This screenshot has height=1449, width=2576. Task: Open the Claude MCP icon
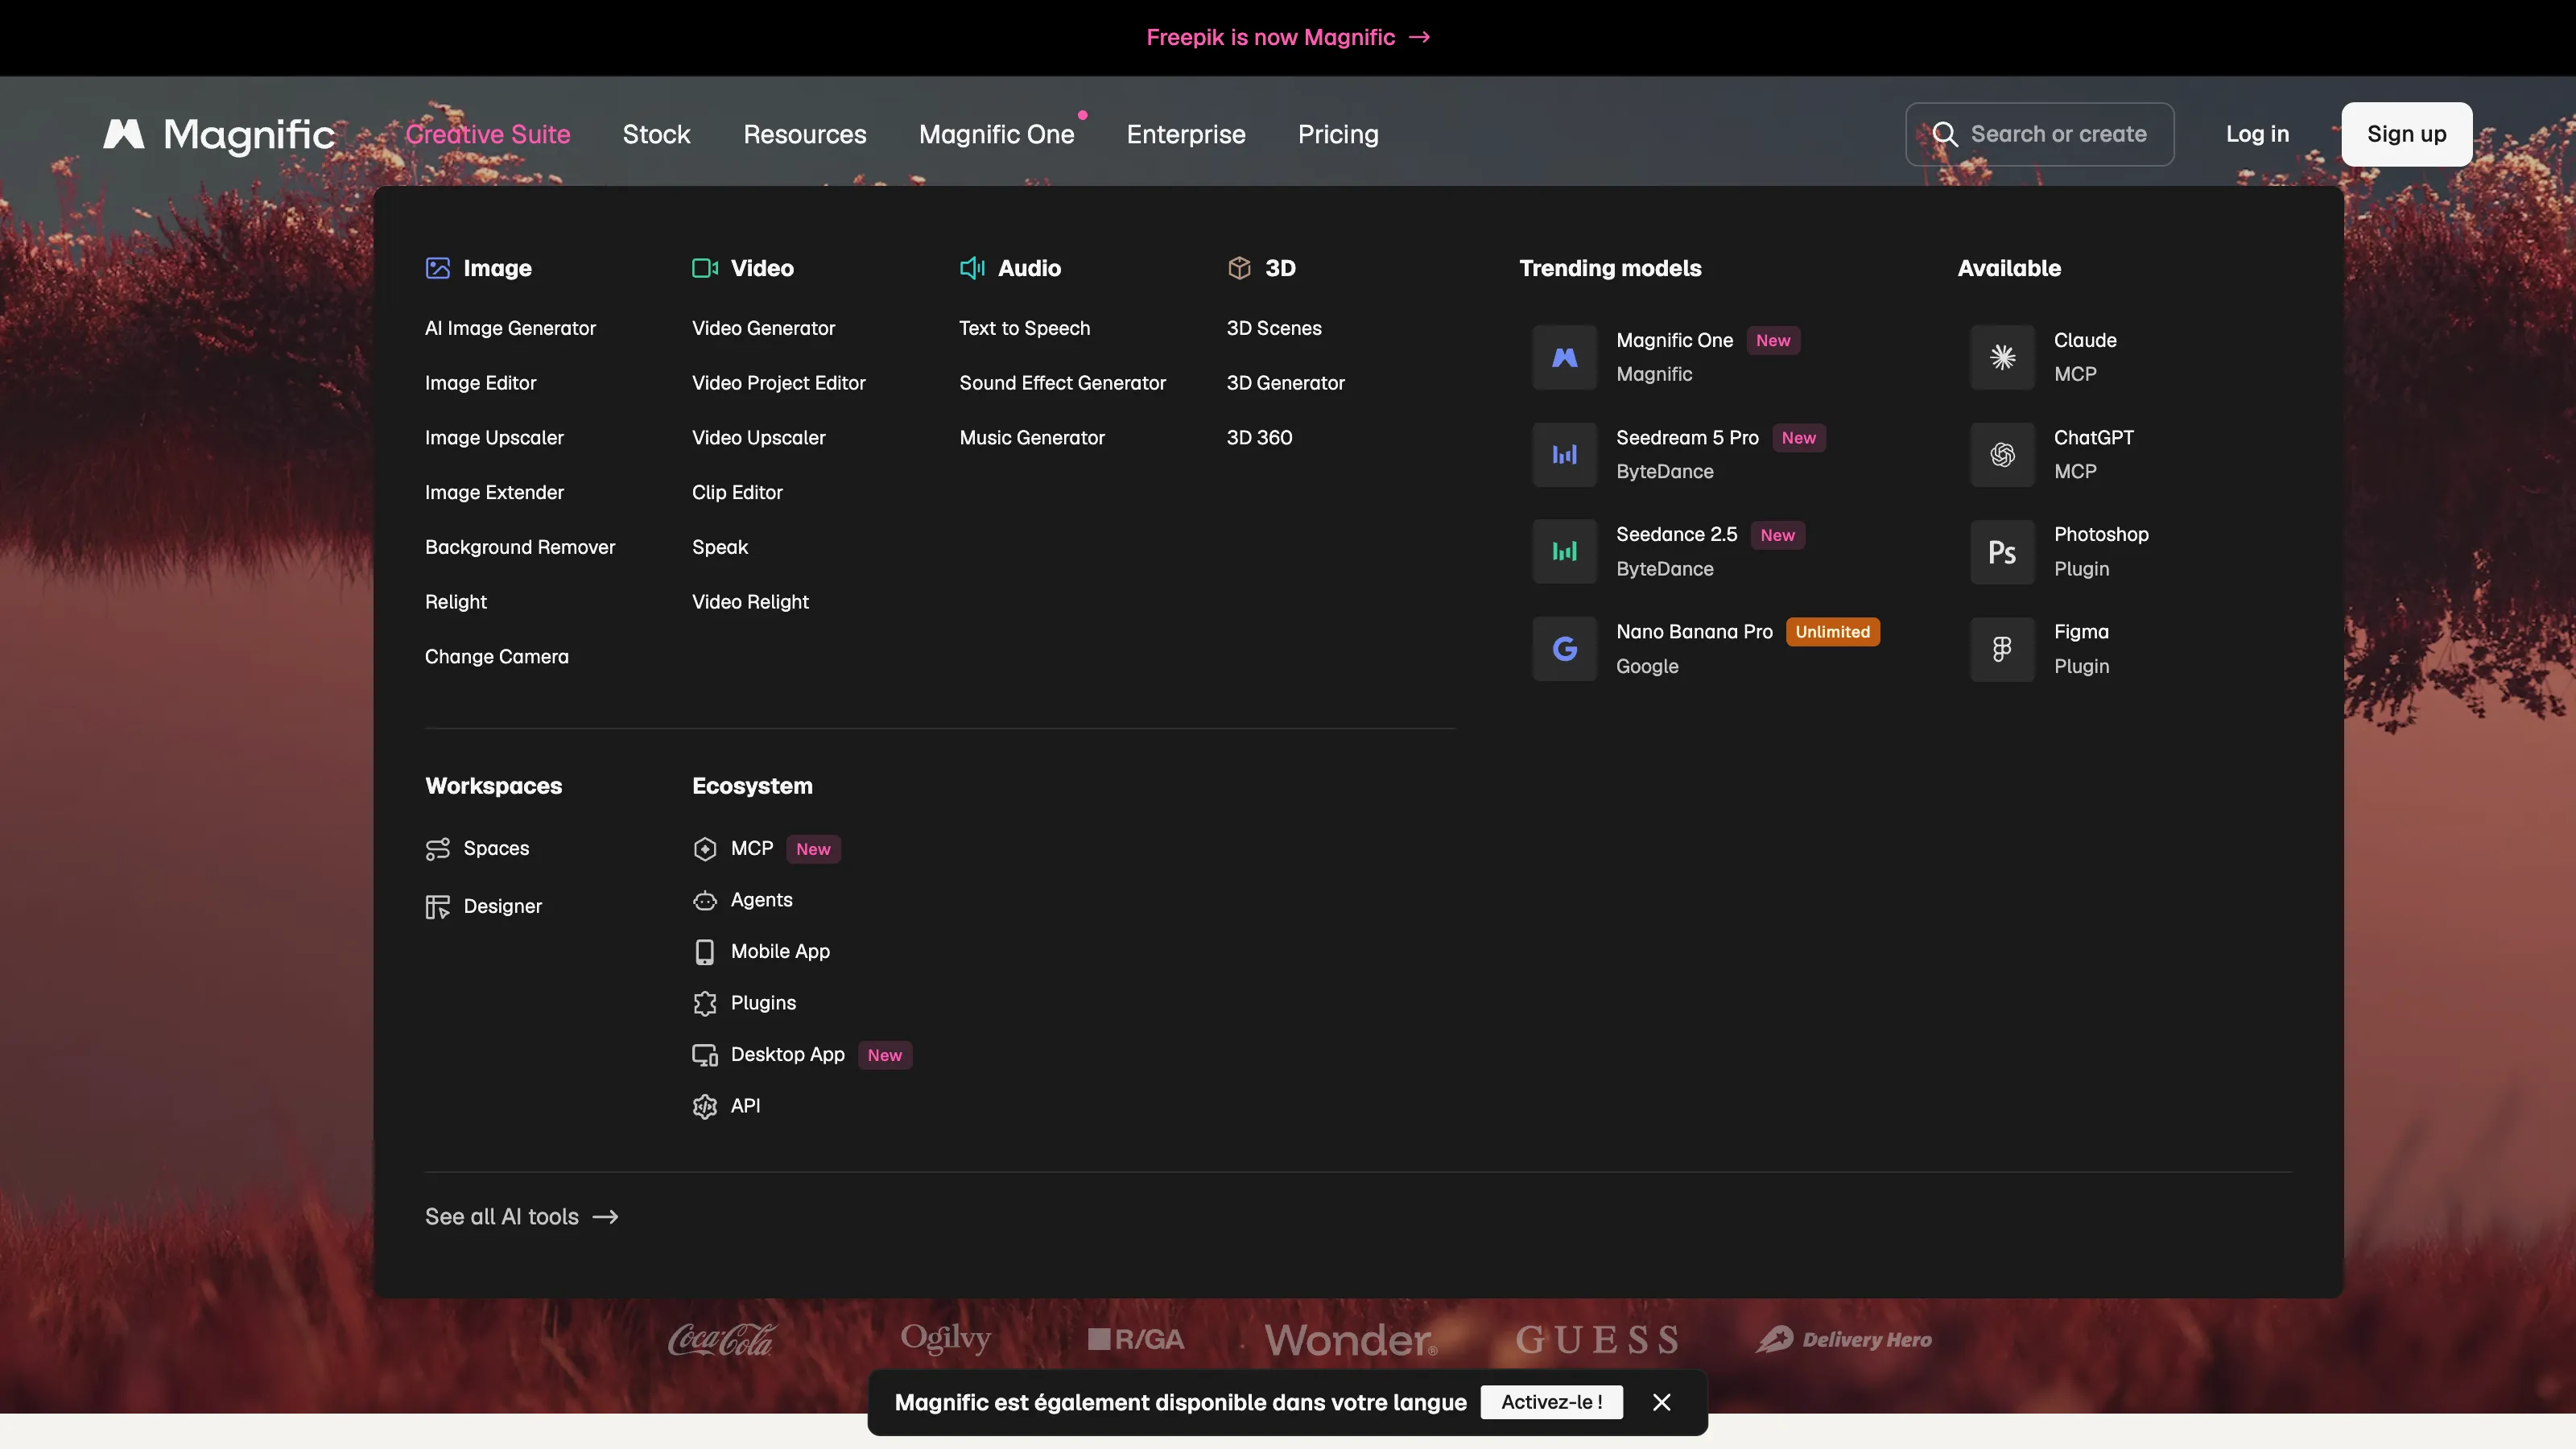tap(2002, 357)
